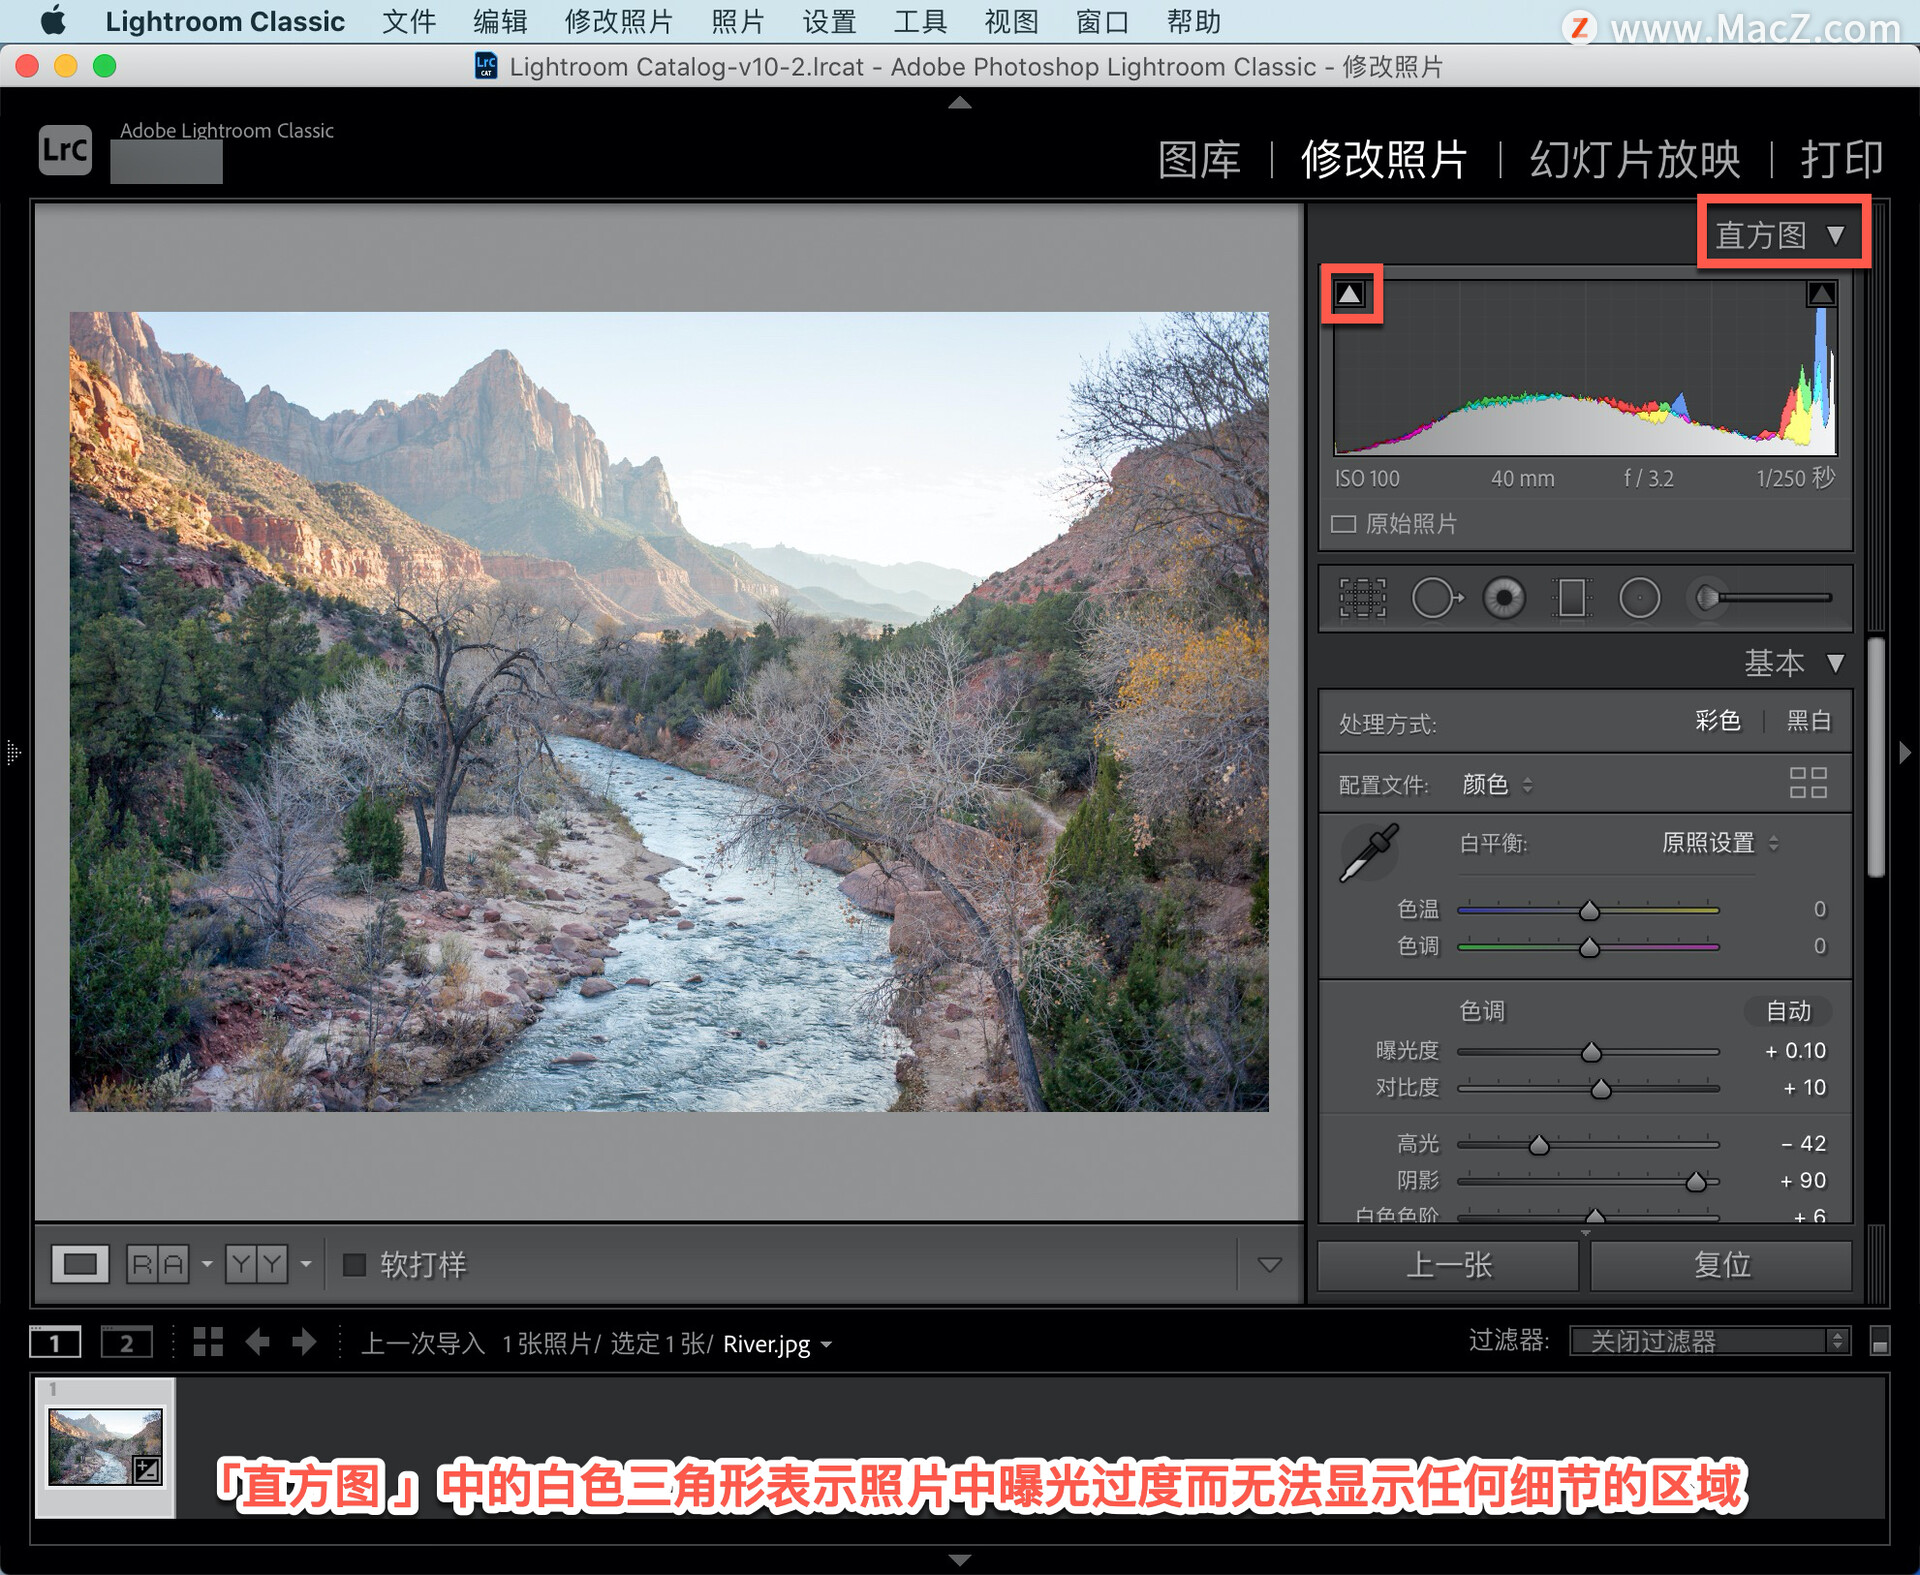The height and width of the screenshot is (1575, 1920).
Task: Hide the filmstrip with bottom arrow
Action: tap(959, 1560)
